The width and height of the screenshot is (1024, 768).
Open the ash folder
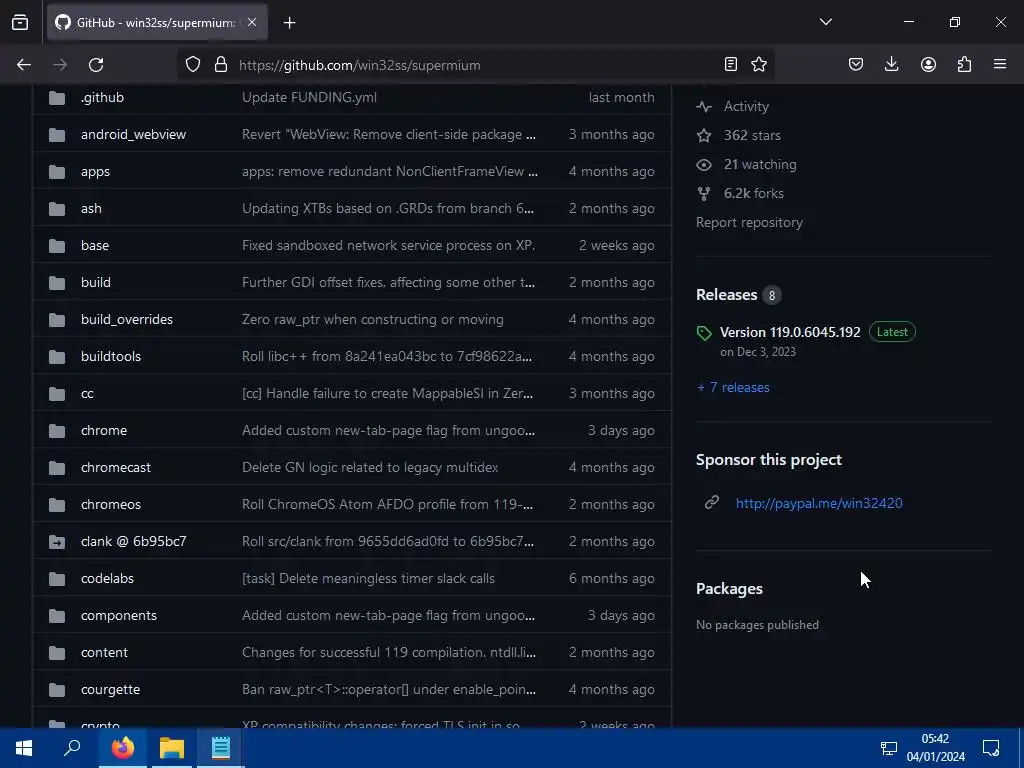pos(91,208)
